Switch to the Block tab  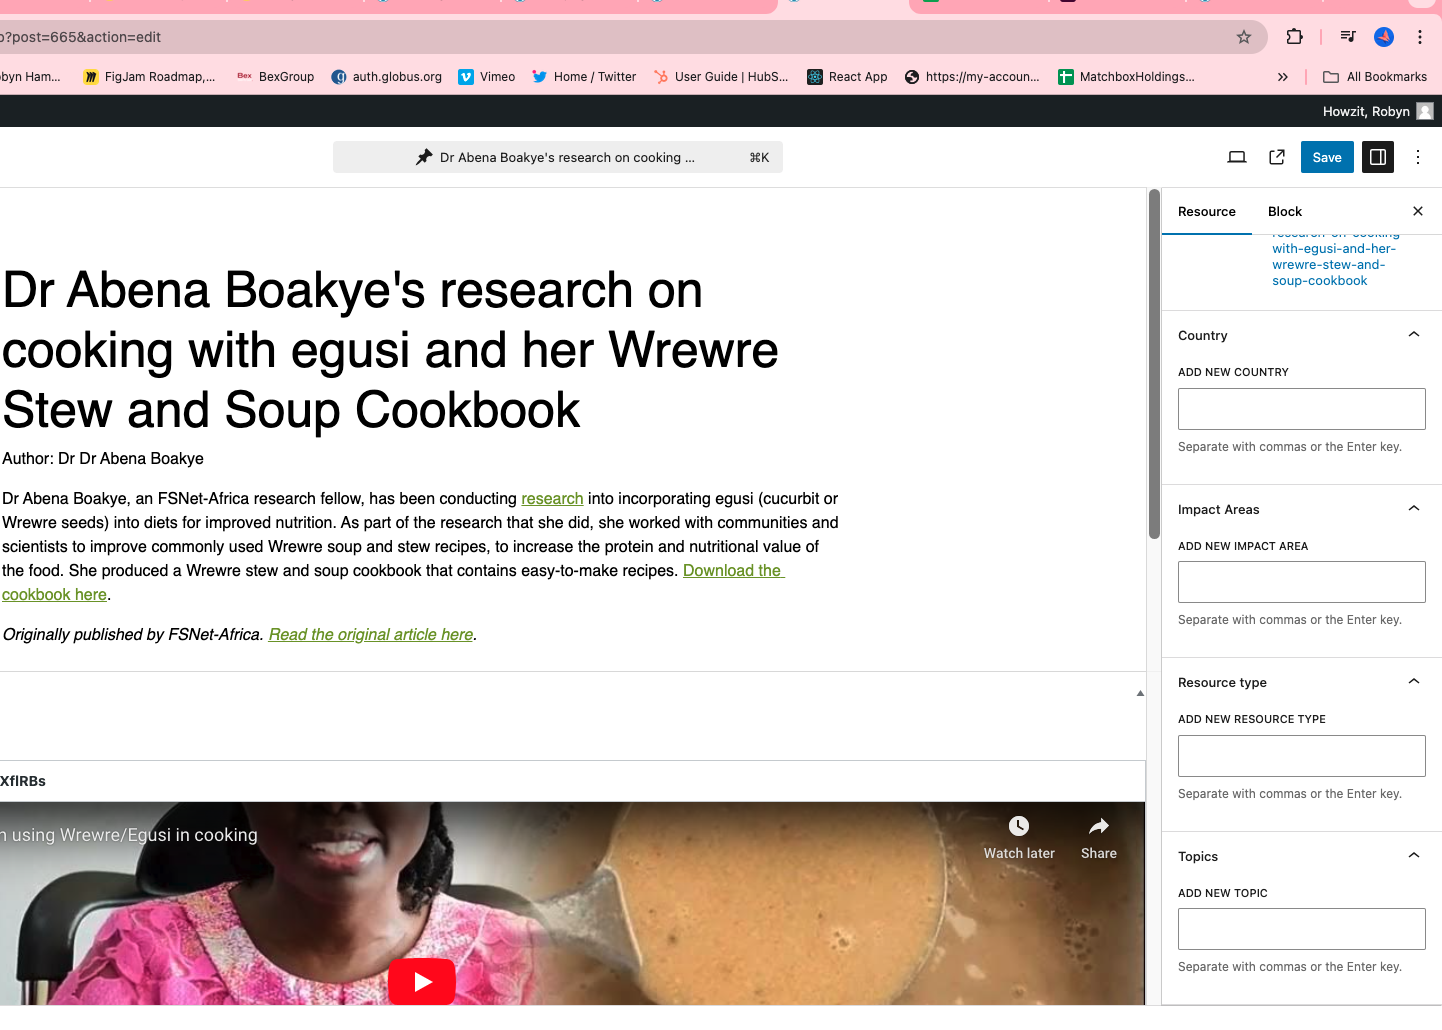point(1285,212)
